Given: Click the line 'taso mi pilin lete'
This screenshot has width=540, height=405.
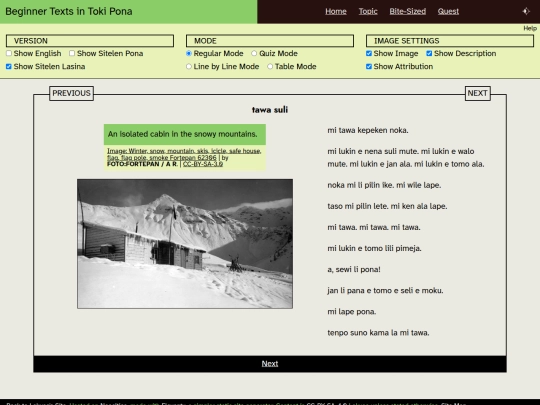Looking at the screenshot, I should 387,206.
